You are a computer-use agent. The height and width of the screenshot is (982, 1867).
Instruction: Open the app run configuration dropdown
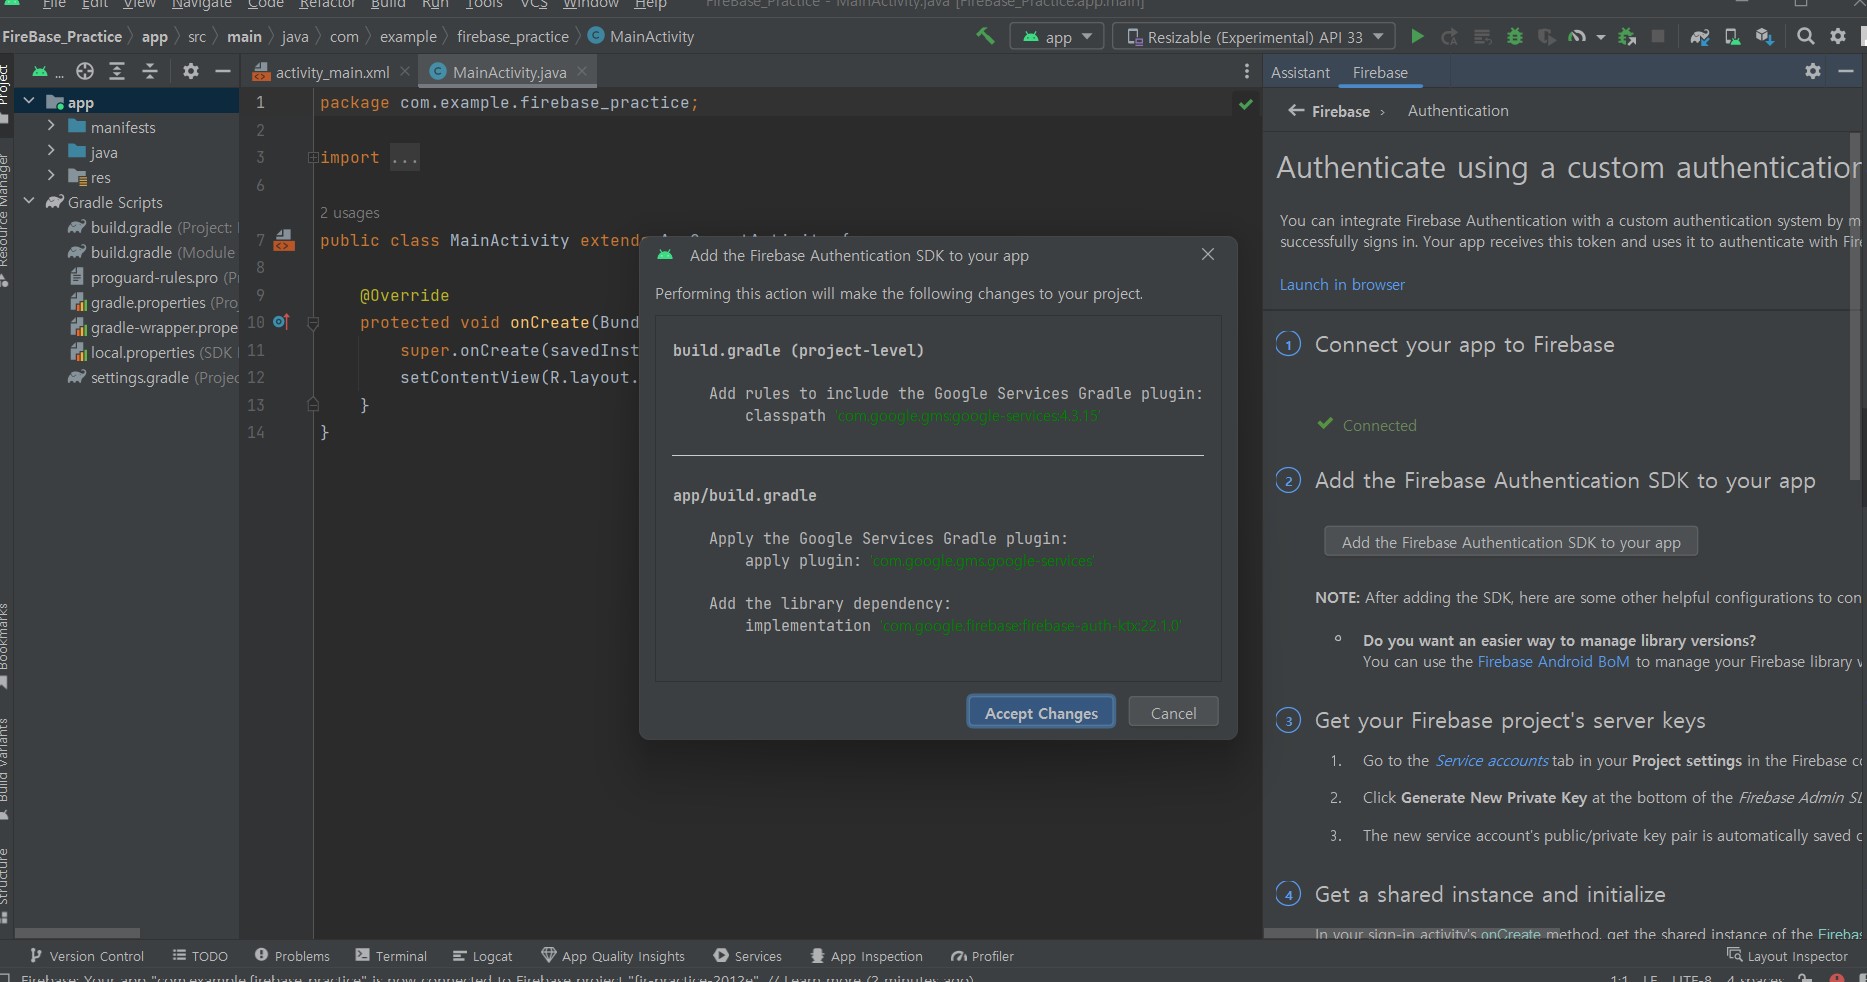pos(1057,37)
